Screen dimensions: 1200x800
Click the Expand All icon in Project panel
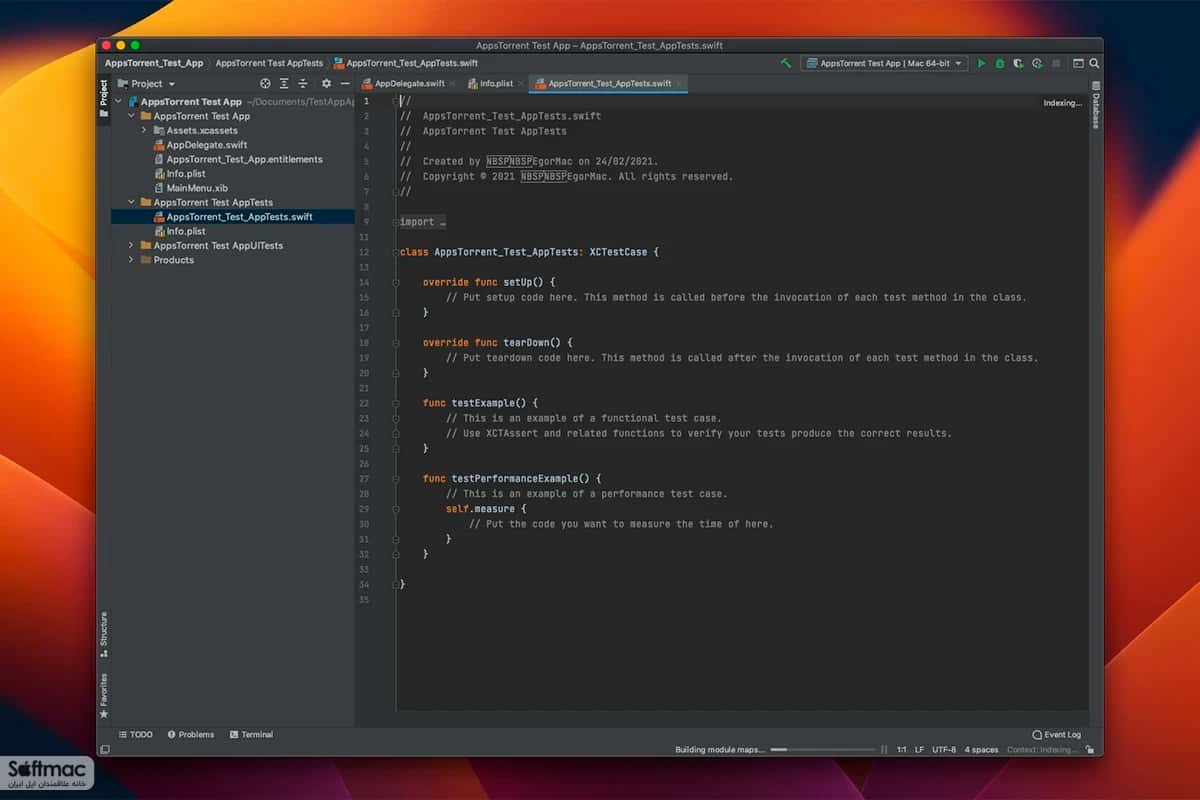[284, 84]
